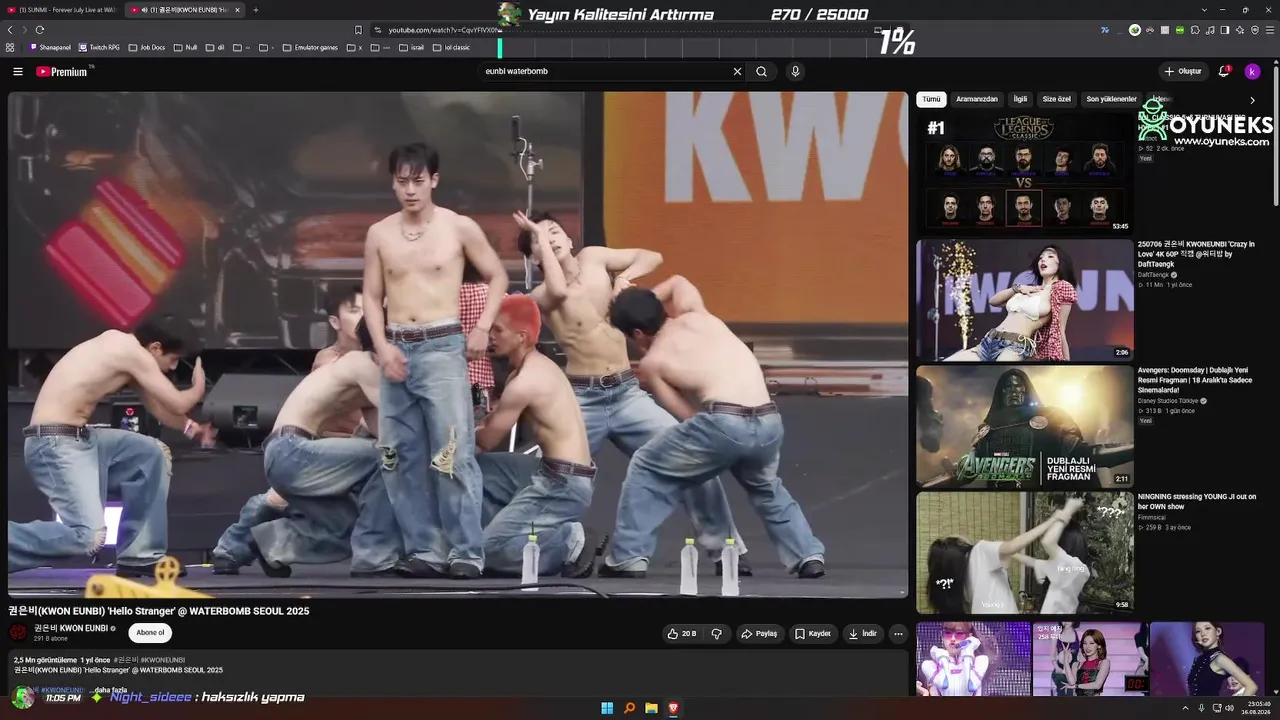Open more actions three-dot menu under video
Viewport: 1280px width, 720px height.
898,633
